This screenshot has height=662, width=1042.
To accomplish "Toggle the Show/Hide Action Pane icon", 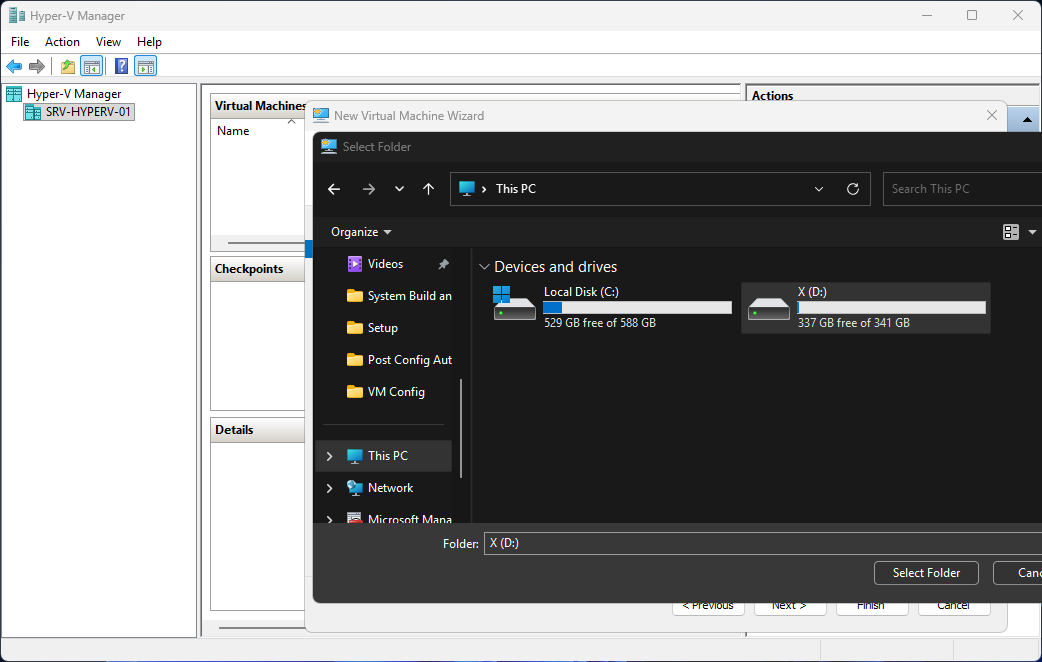I will click(x=146, y=67).
